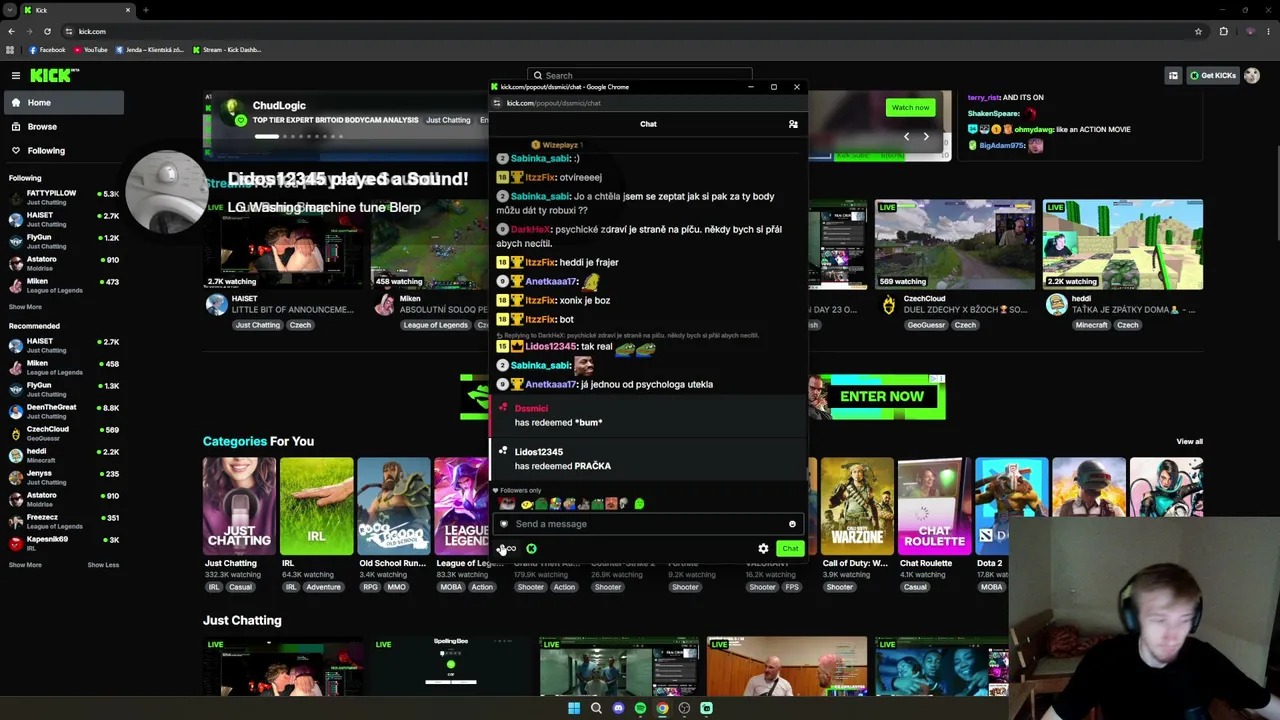Open the Chat Roulette category card
The height and width of the screenshot is (720, 1280).
pyautogui.click(x=934, y=506)
